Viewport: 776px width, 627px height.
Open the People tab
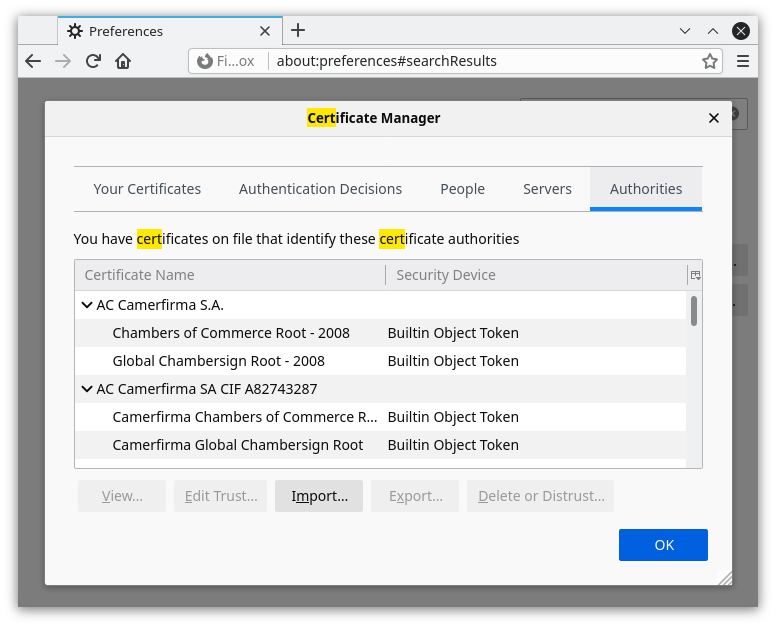coord(462,189)
